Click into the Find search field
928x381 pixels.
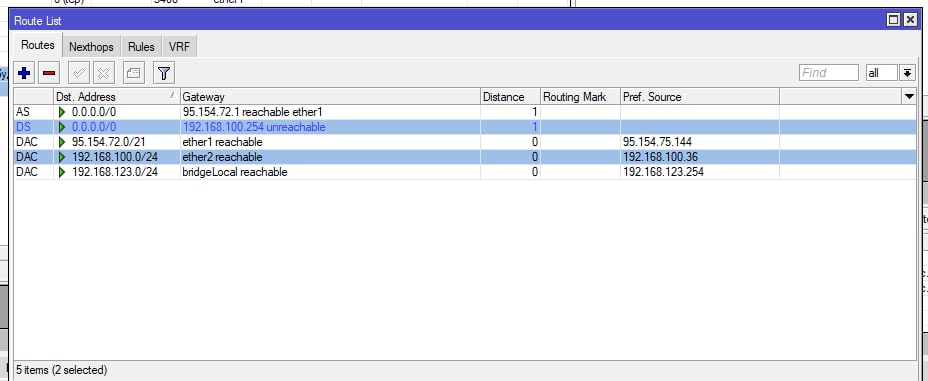coord(829,73)
